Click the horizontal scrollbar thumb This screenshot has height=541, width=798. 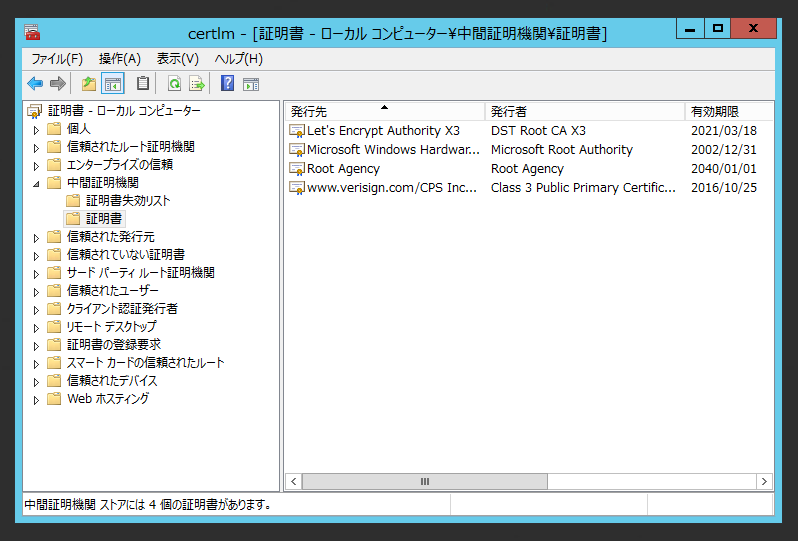pyautogui.click(x=425, y=481)
